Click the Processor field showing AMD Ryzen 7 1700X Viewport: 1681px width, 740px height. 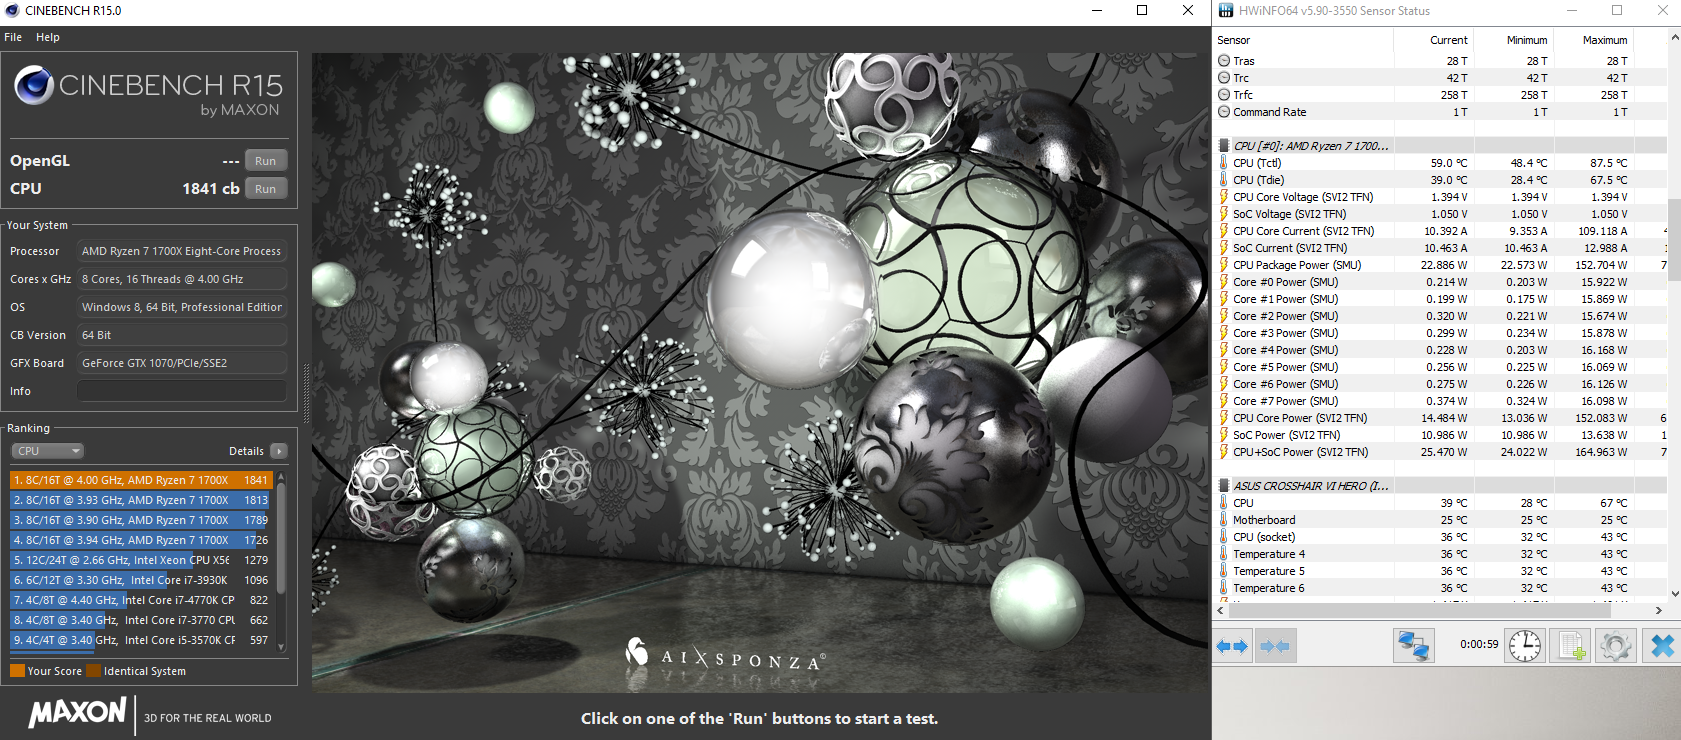coord(183,251)
